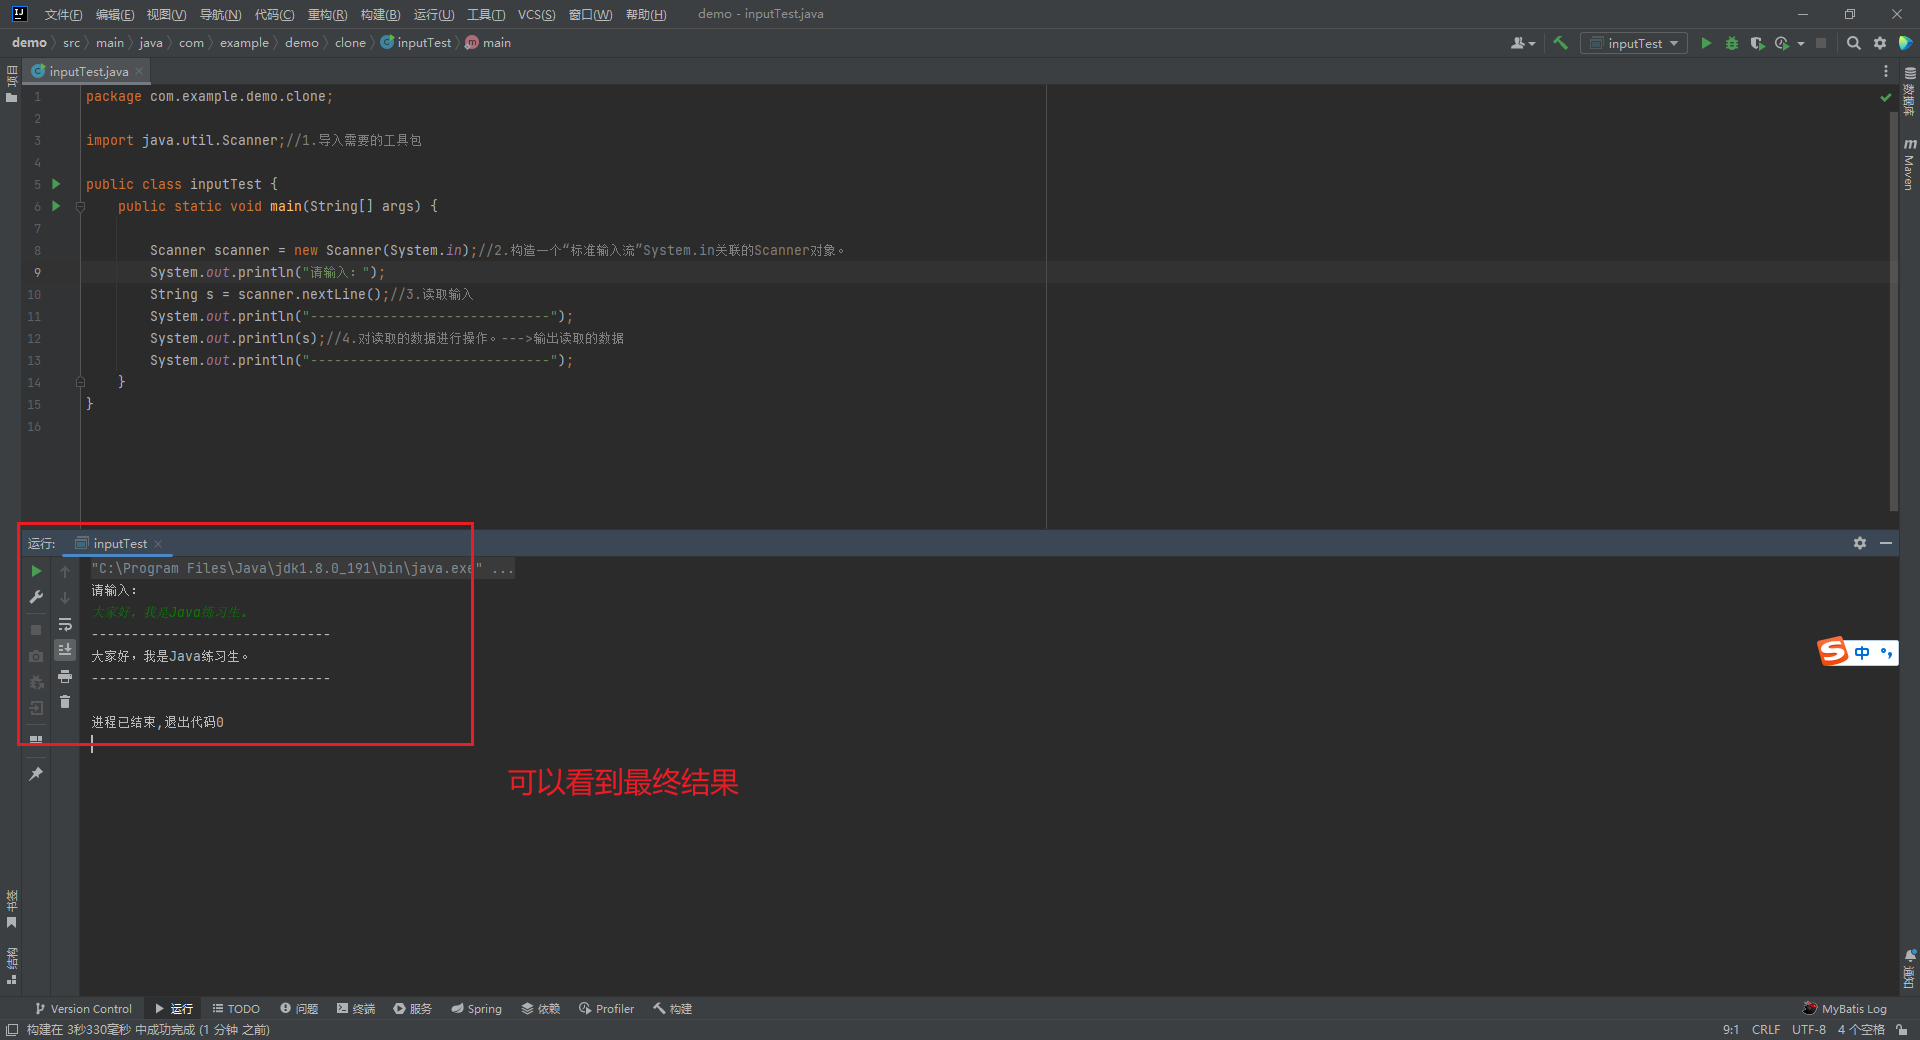Open the Spring tool window
The image size is (1920, 1040).
coord(476,1008)
